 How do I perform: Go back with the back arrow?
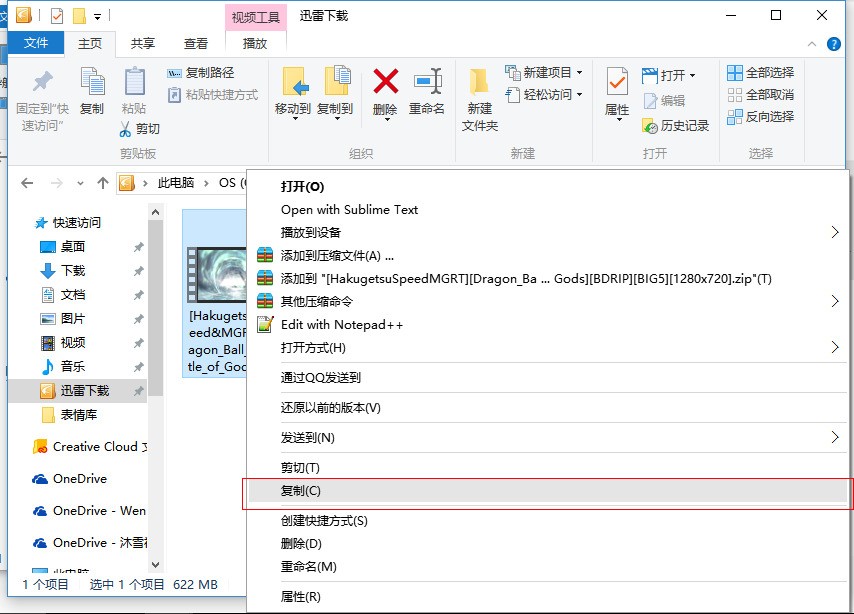click(27, 183)
